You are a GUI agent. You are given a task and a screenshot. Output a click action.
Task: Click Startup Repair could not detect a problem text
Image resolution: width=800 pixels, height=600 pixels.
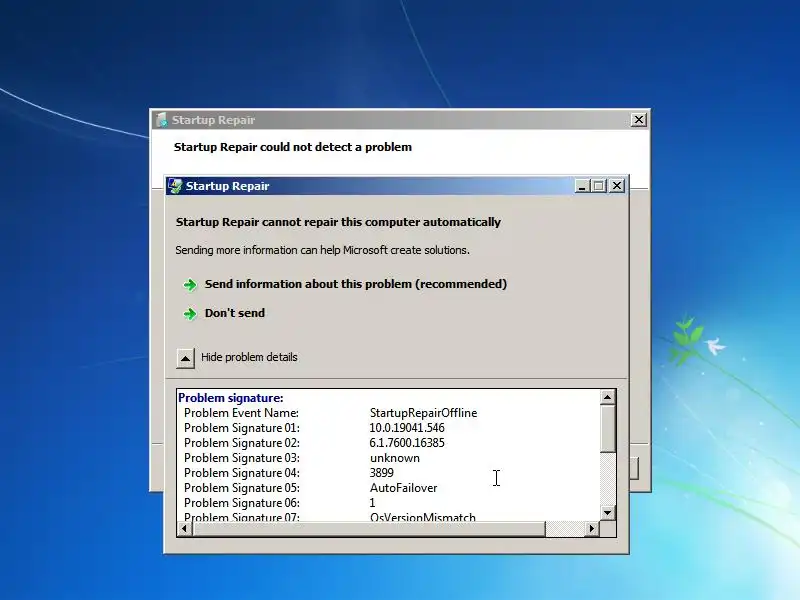[293, 147]
